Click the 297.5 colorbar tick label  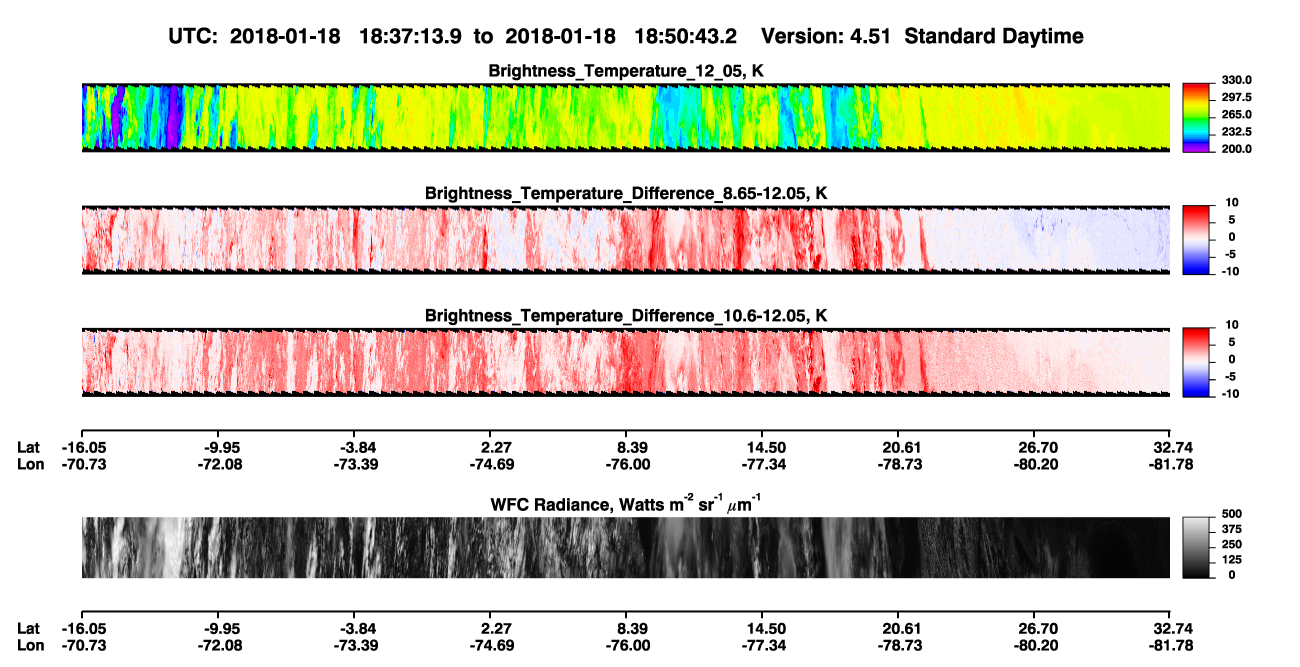point(1236,98)
